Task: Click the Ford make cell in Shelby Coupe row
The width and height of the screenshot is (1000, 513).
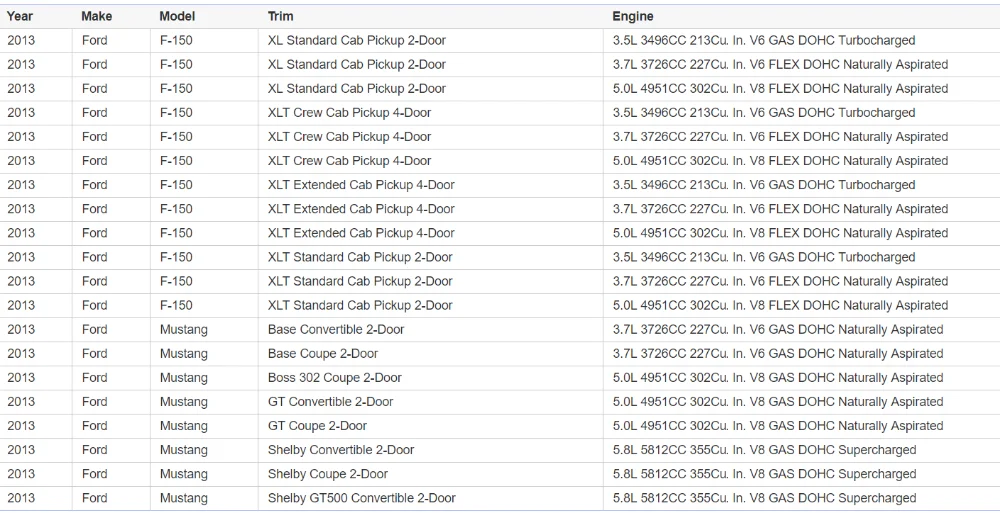Action: (94, 474)
